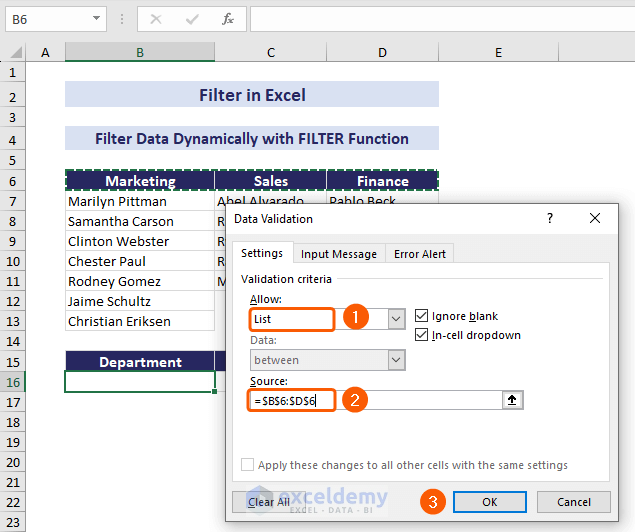Viewport: 635px width, 532px height.
Task: Switch to the Input Message tab
Action: tap(339, 254)
